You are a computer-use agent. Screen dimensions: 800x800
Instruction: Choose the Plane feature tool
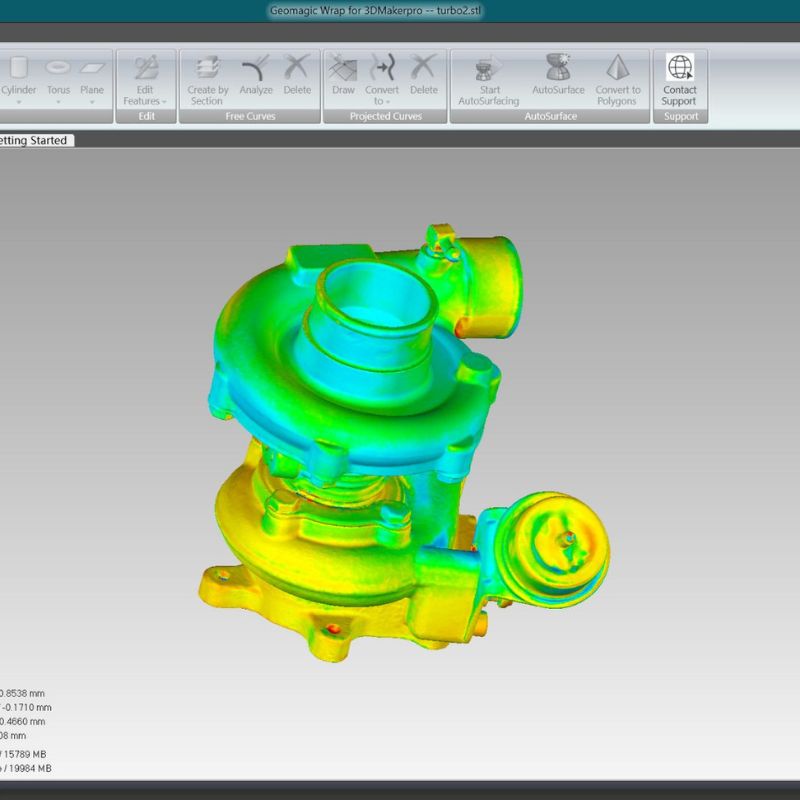coord(92,70)
